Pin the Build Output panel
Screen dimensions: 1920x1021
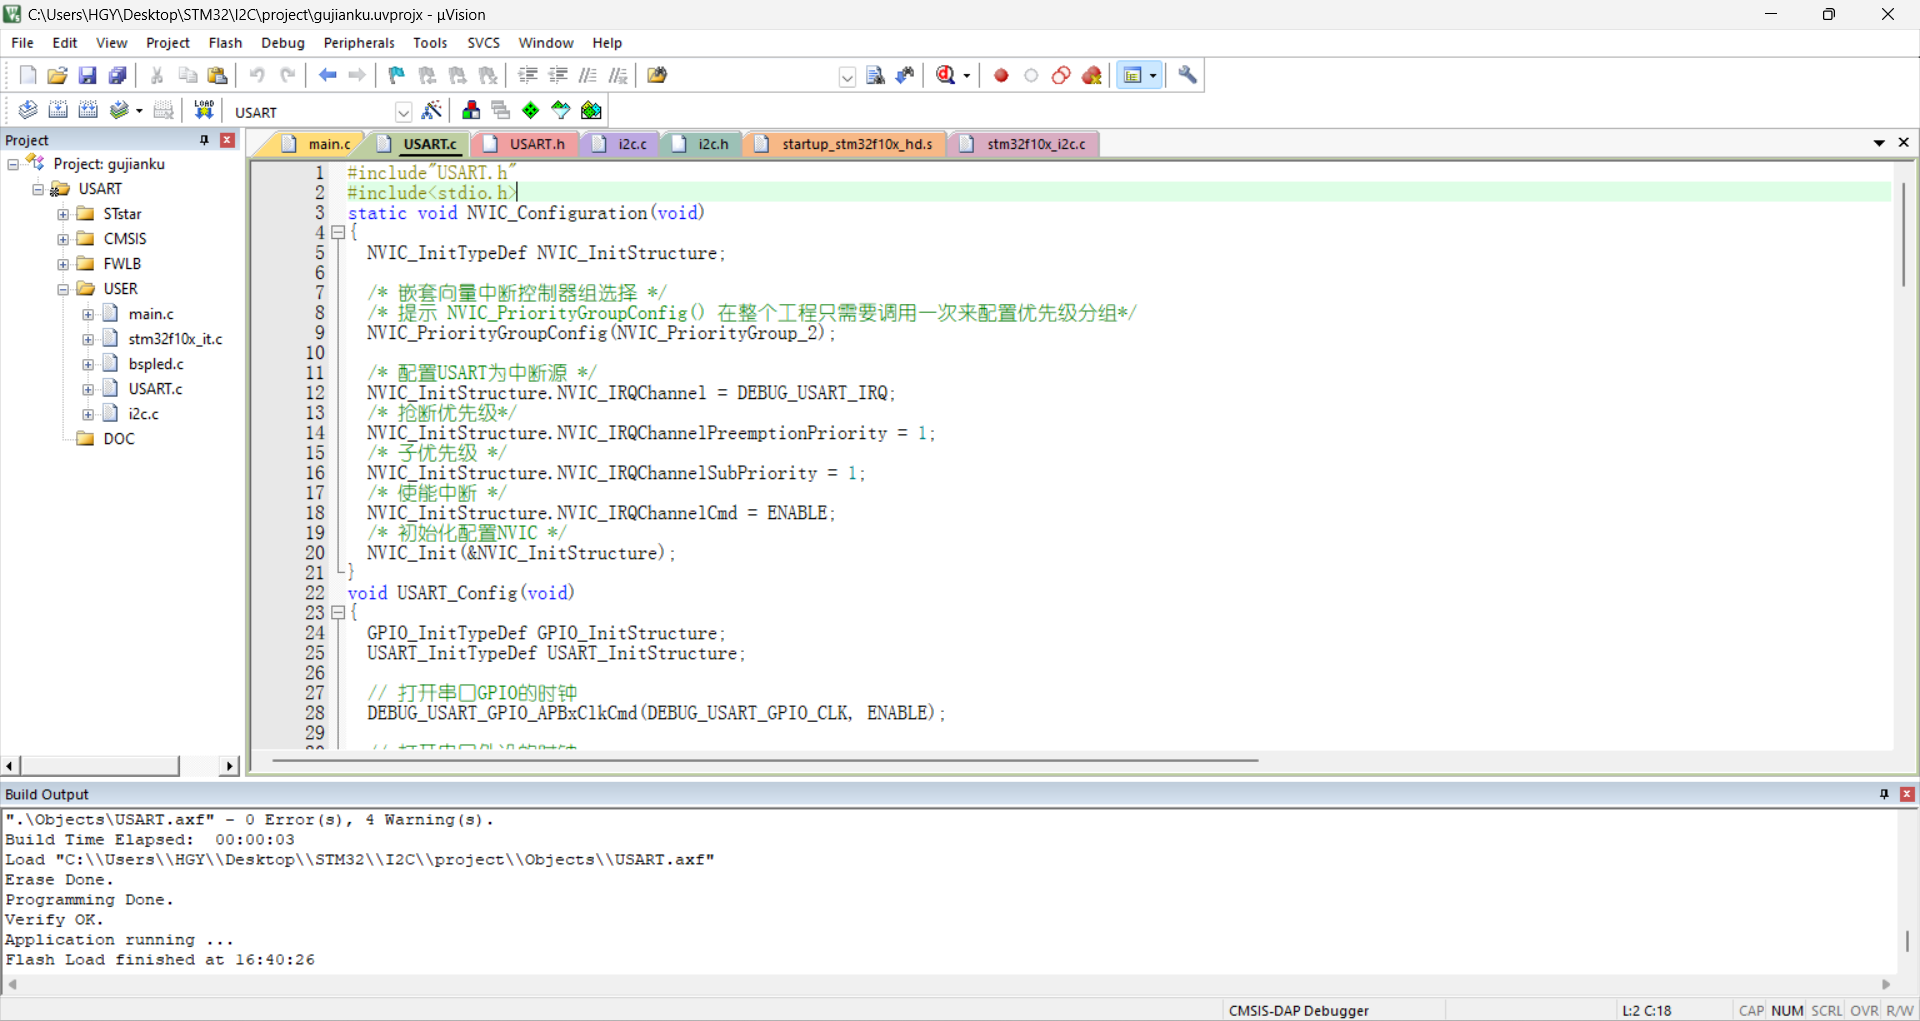point(1884,794)
